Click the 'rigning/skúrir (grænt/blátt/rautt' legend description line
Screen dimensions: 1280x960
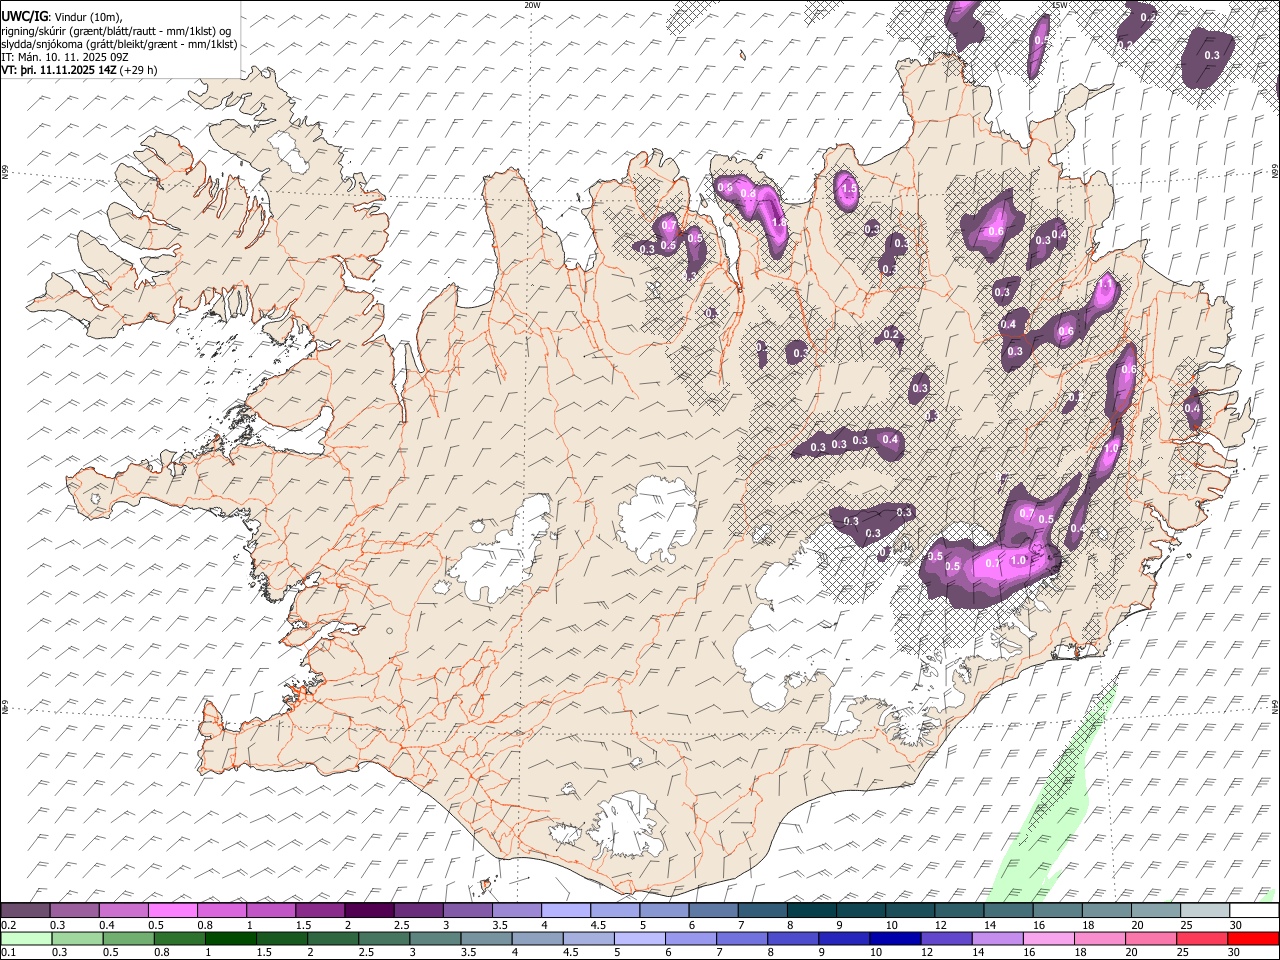[116, 31]
